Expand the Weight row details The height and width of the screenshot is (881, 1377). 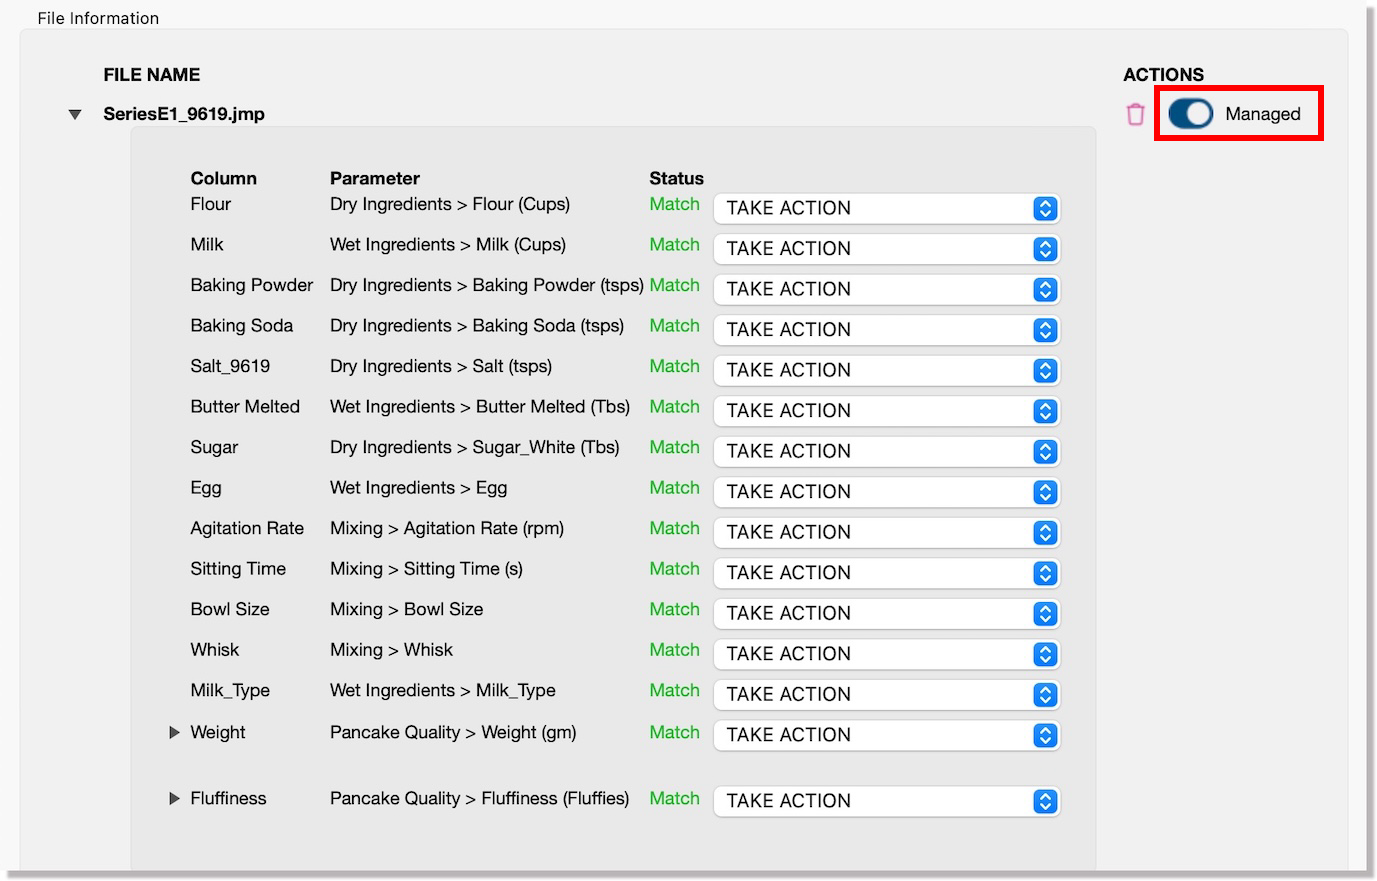174,733
